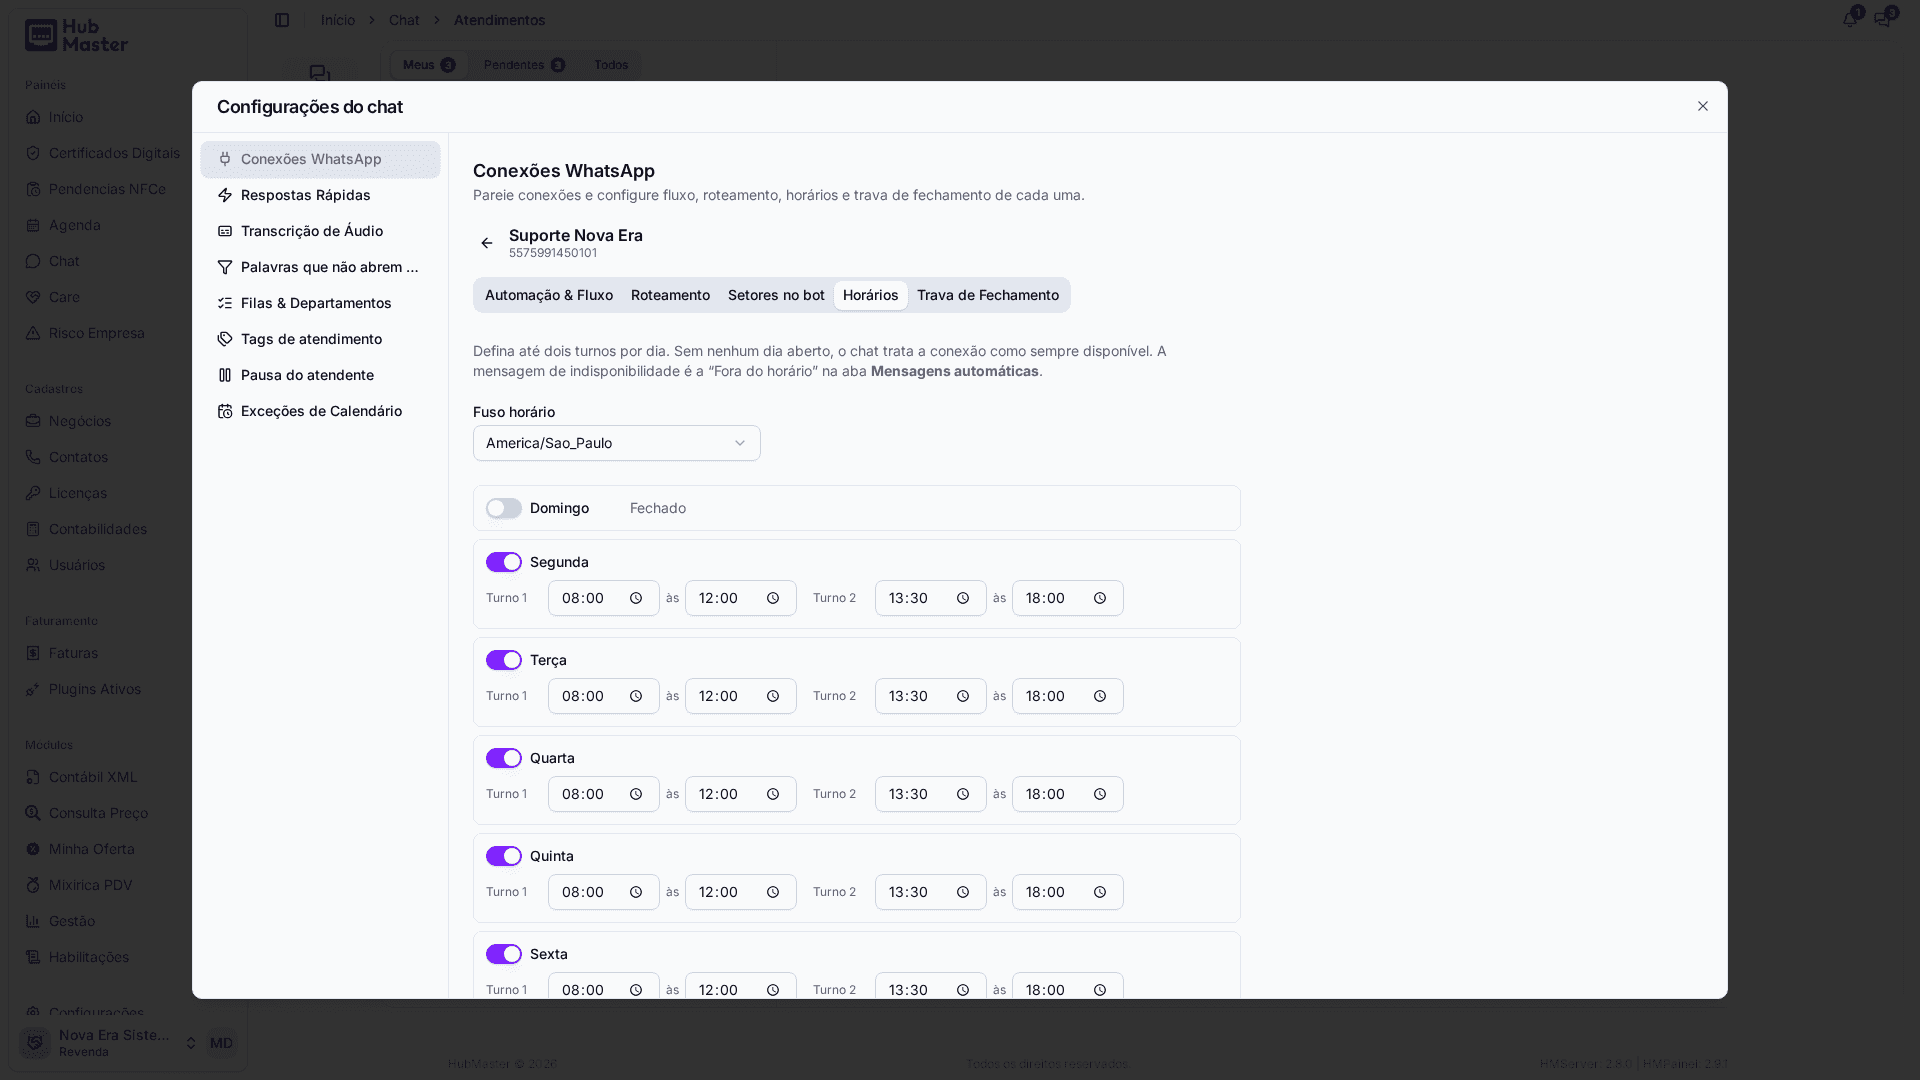Select the Pendentes filter tab
The image size is (1920, 1080).
coord(524,65)
